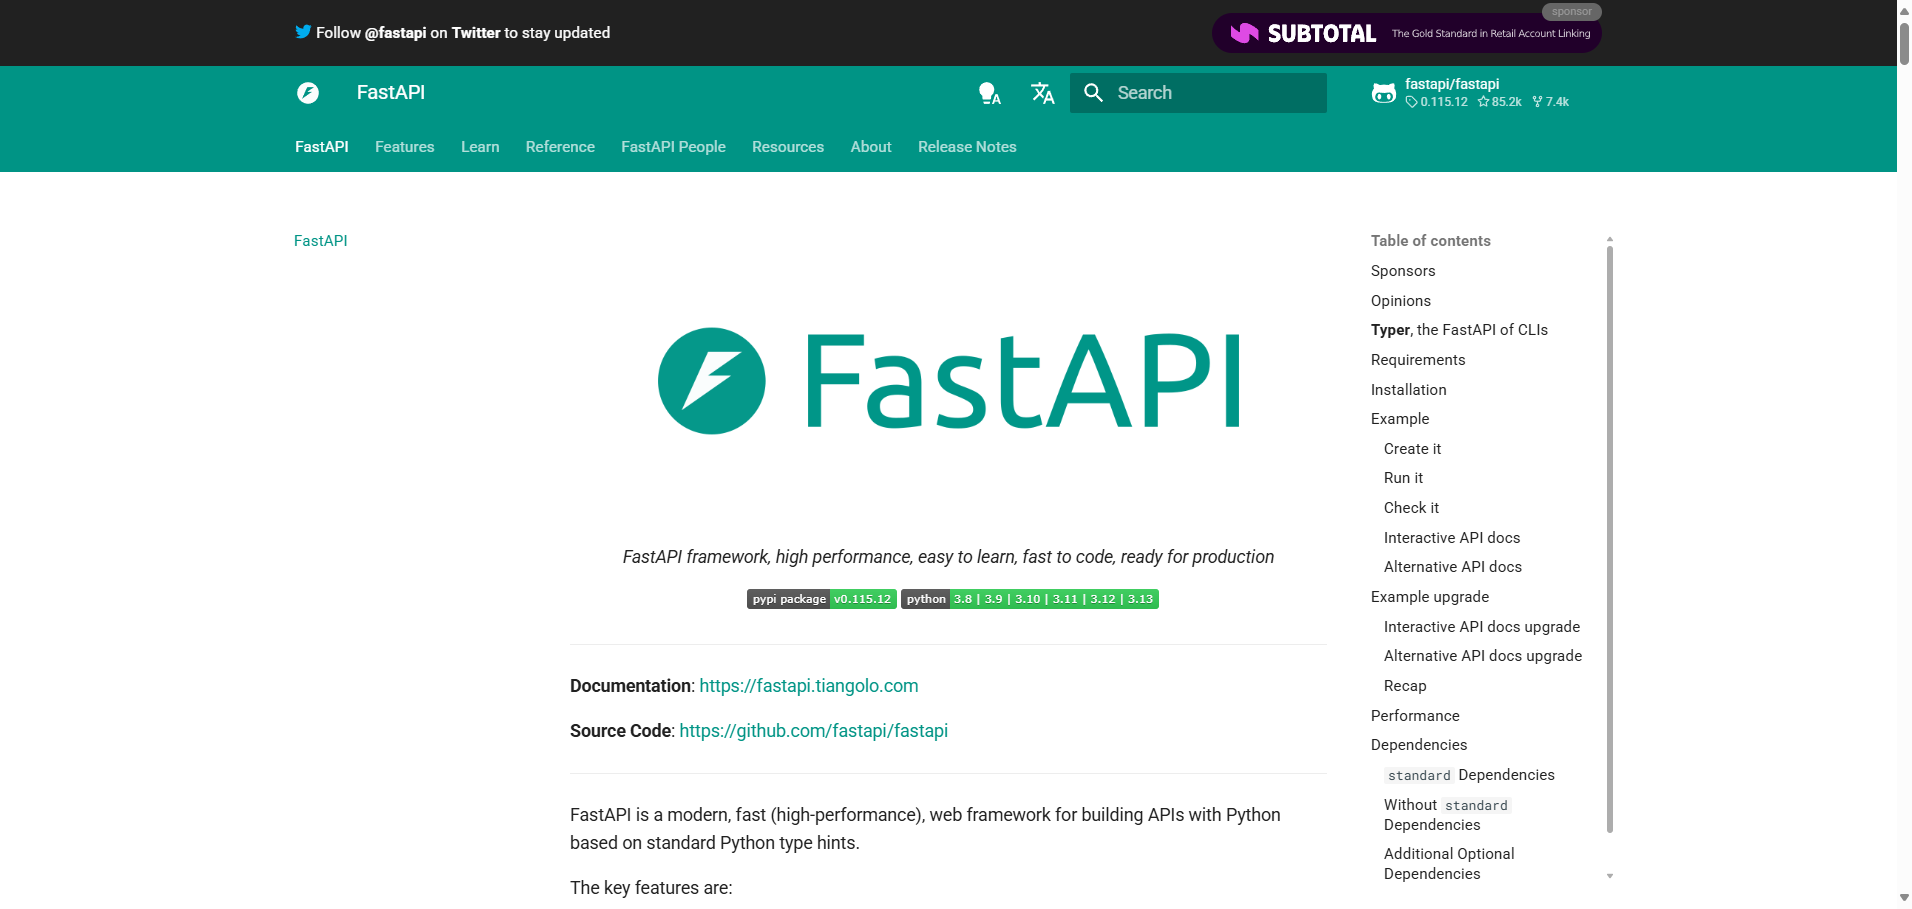This screenshot has height=909, width=1912.
Task: Go to Typer, the FastAPI of CLIs
Action: (1459, 330)
